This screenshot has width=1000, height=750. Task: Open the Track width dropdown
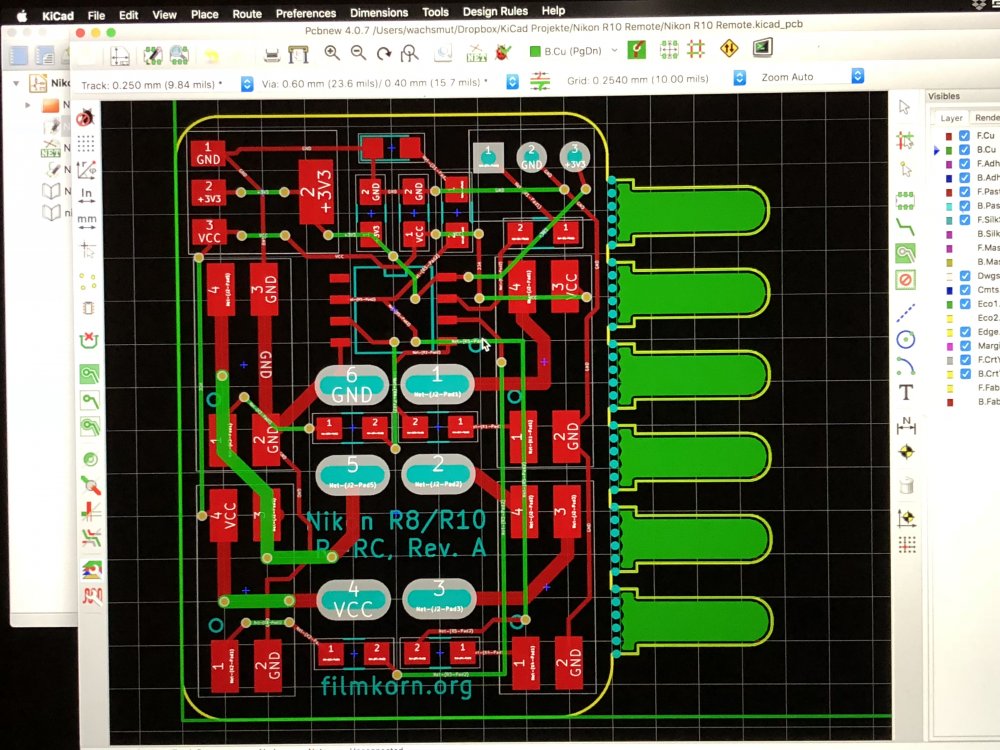tap(248, 83)
